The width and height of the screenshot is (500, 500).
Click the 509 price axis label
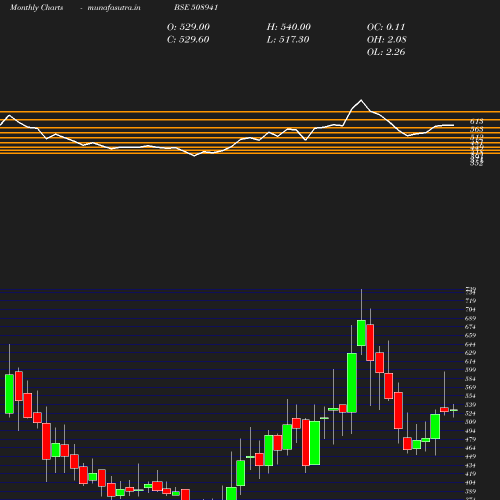click(x=470, y=422)
